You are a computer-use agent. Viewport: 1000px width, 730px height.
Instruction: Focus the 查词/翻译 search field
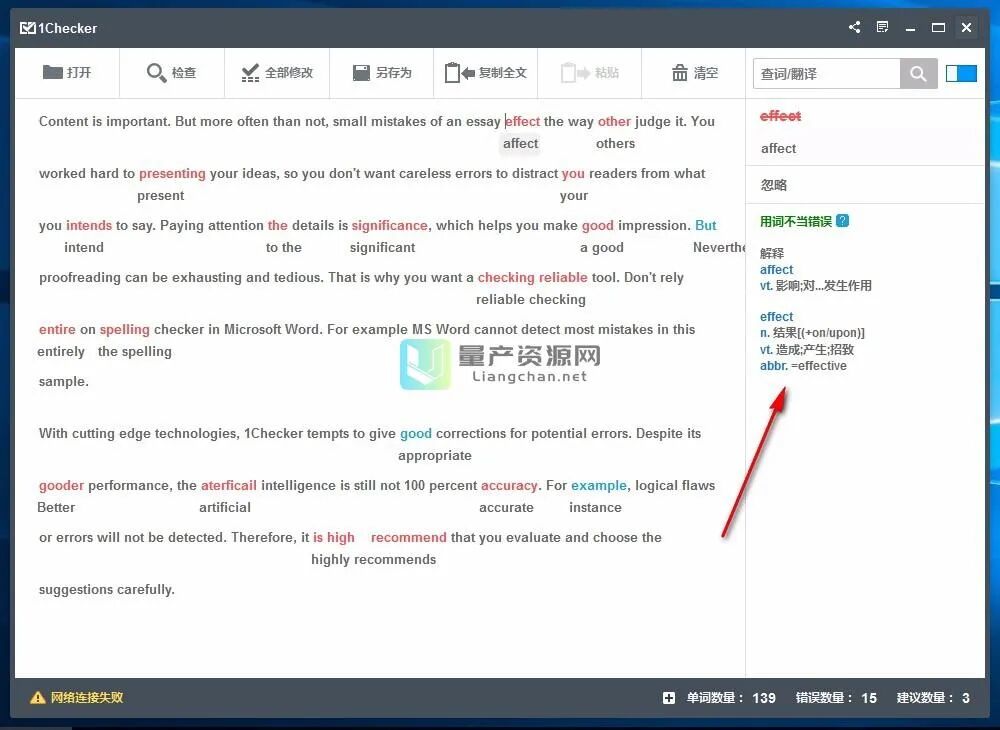point(827,74)
